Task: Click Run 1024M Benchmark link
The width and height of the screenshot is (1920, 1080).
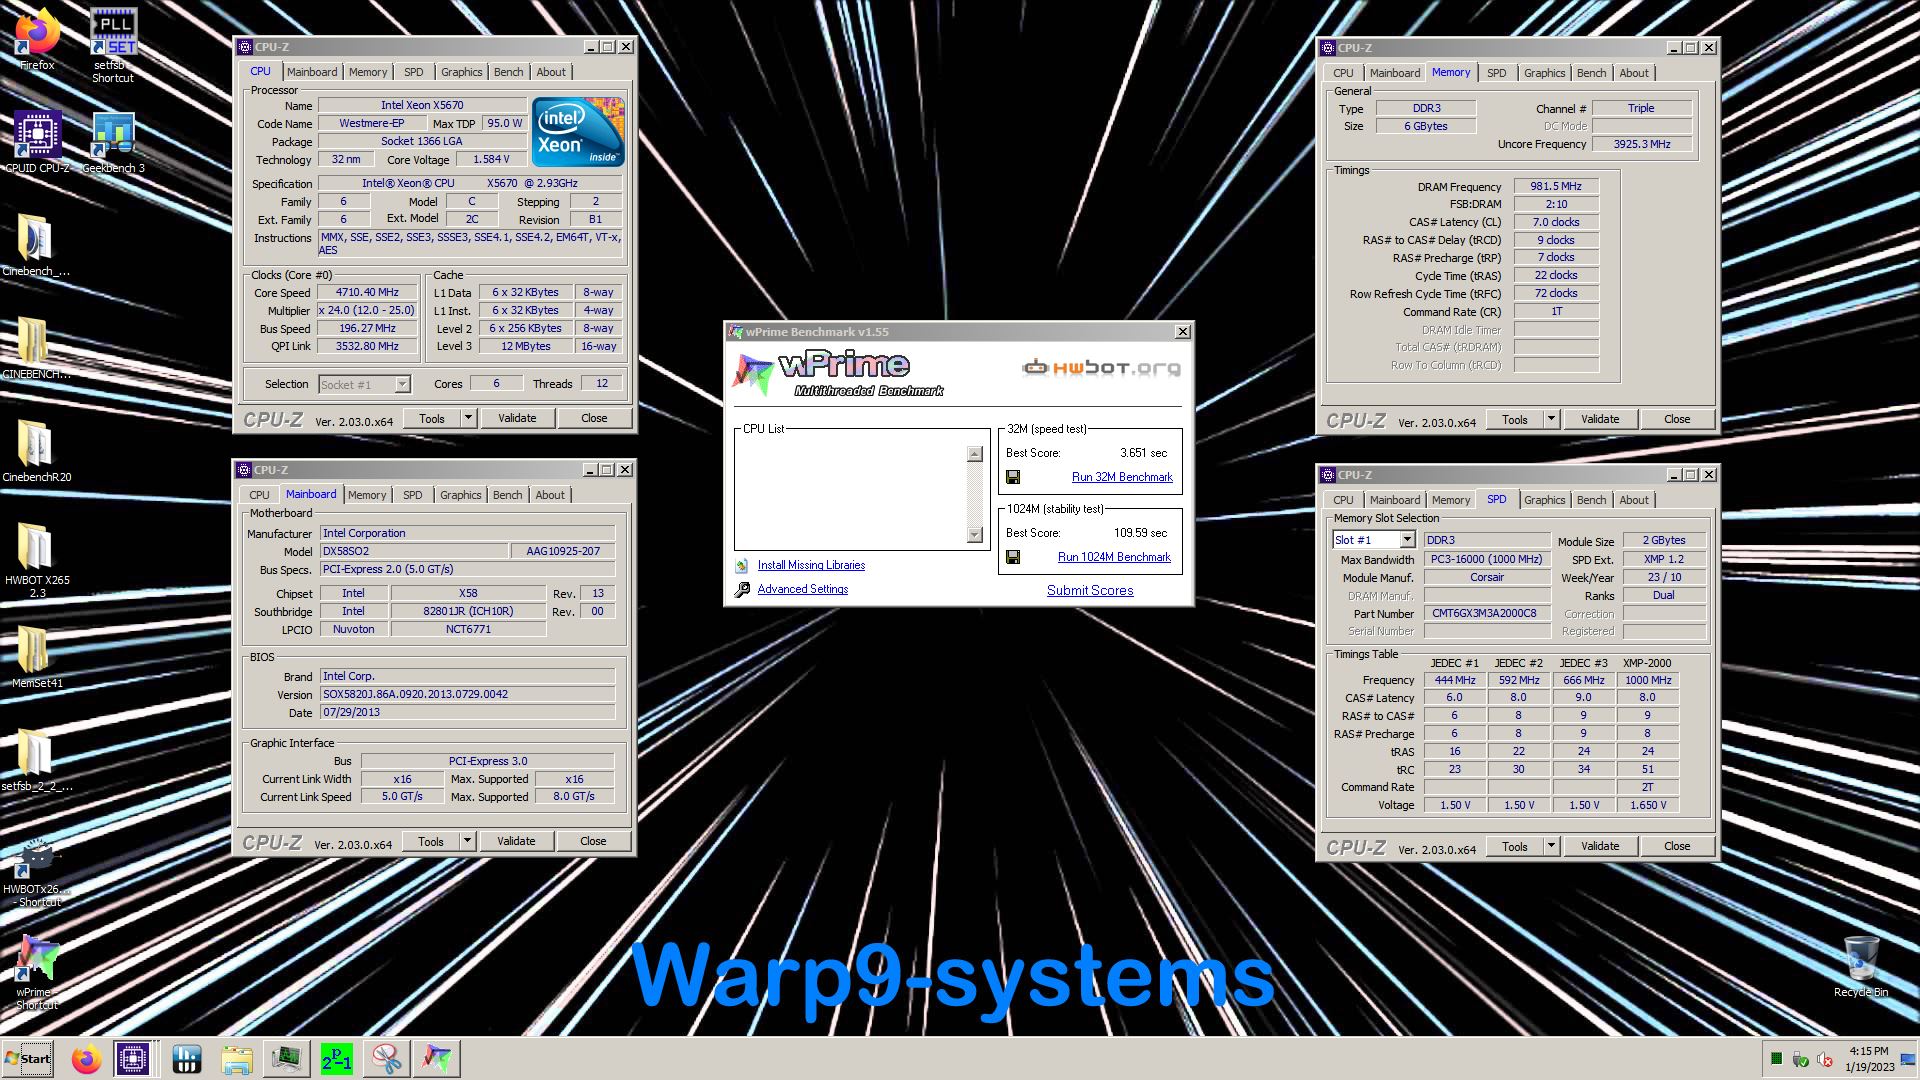Action: click(1114, 558)
